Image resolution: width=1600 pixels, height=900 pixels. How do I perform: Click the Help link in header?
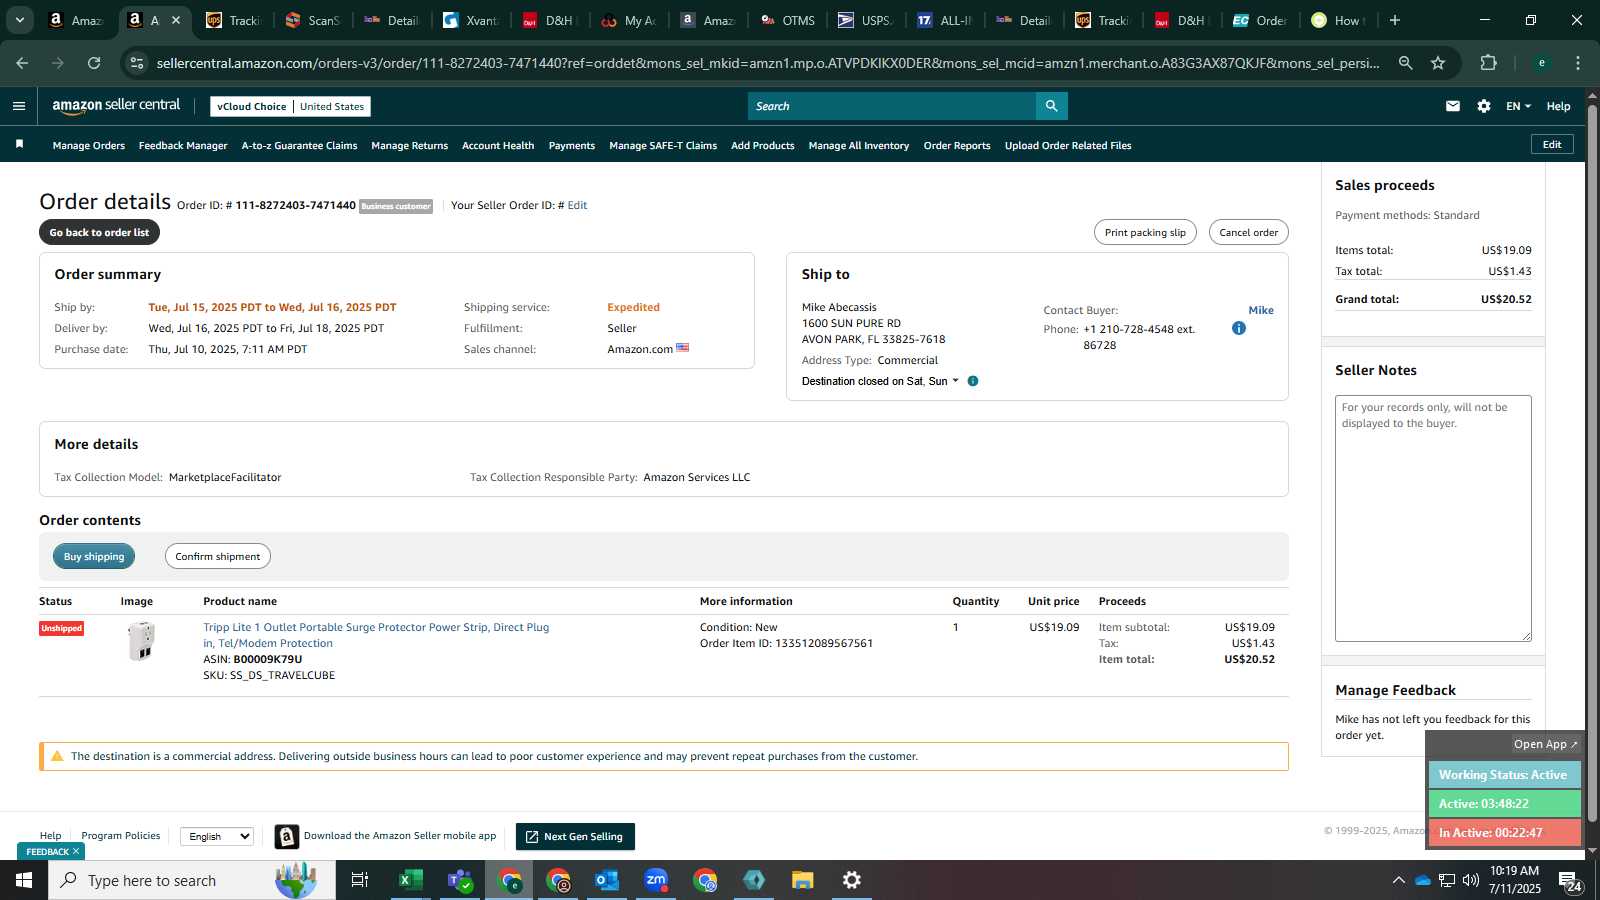point(1558,106)
